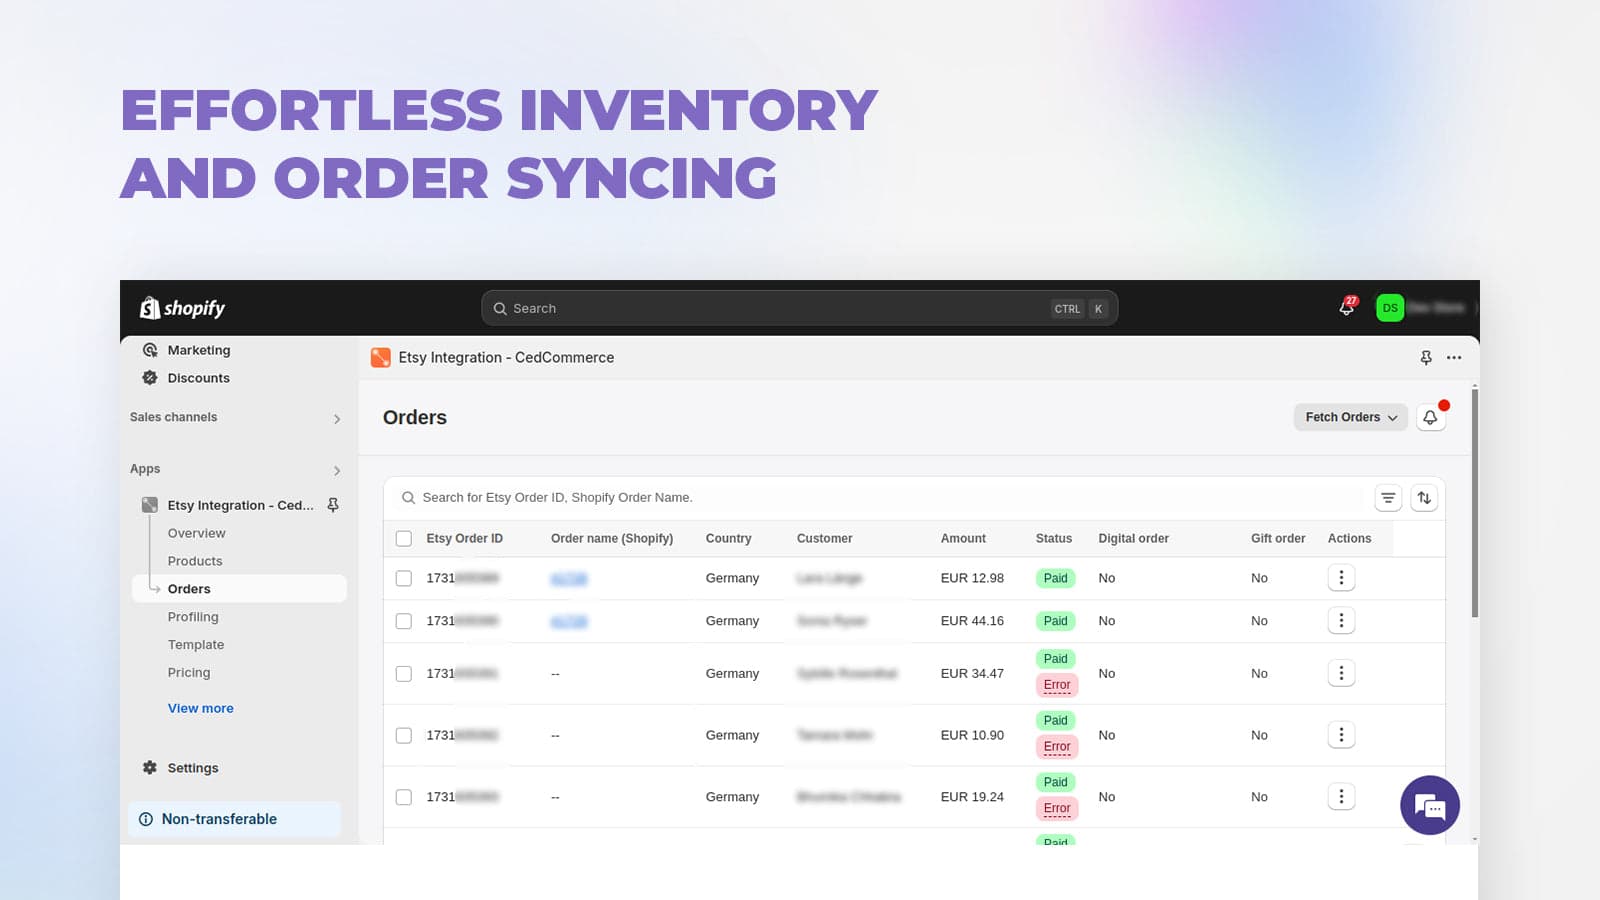Open the chat support bubble
Screen dimensions: 1600x900
(x=1429, y=805)
